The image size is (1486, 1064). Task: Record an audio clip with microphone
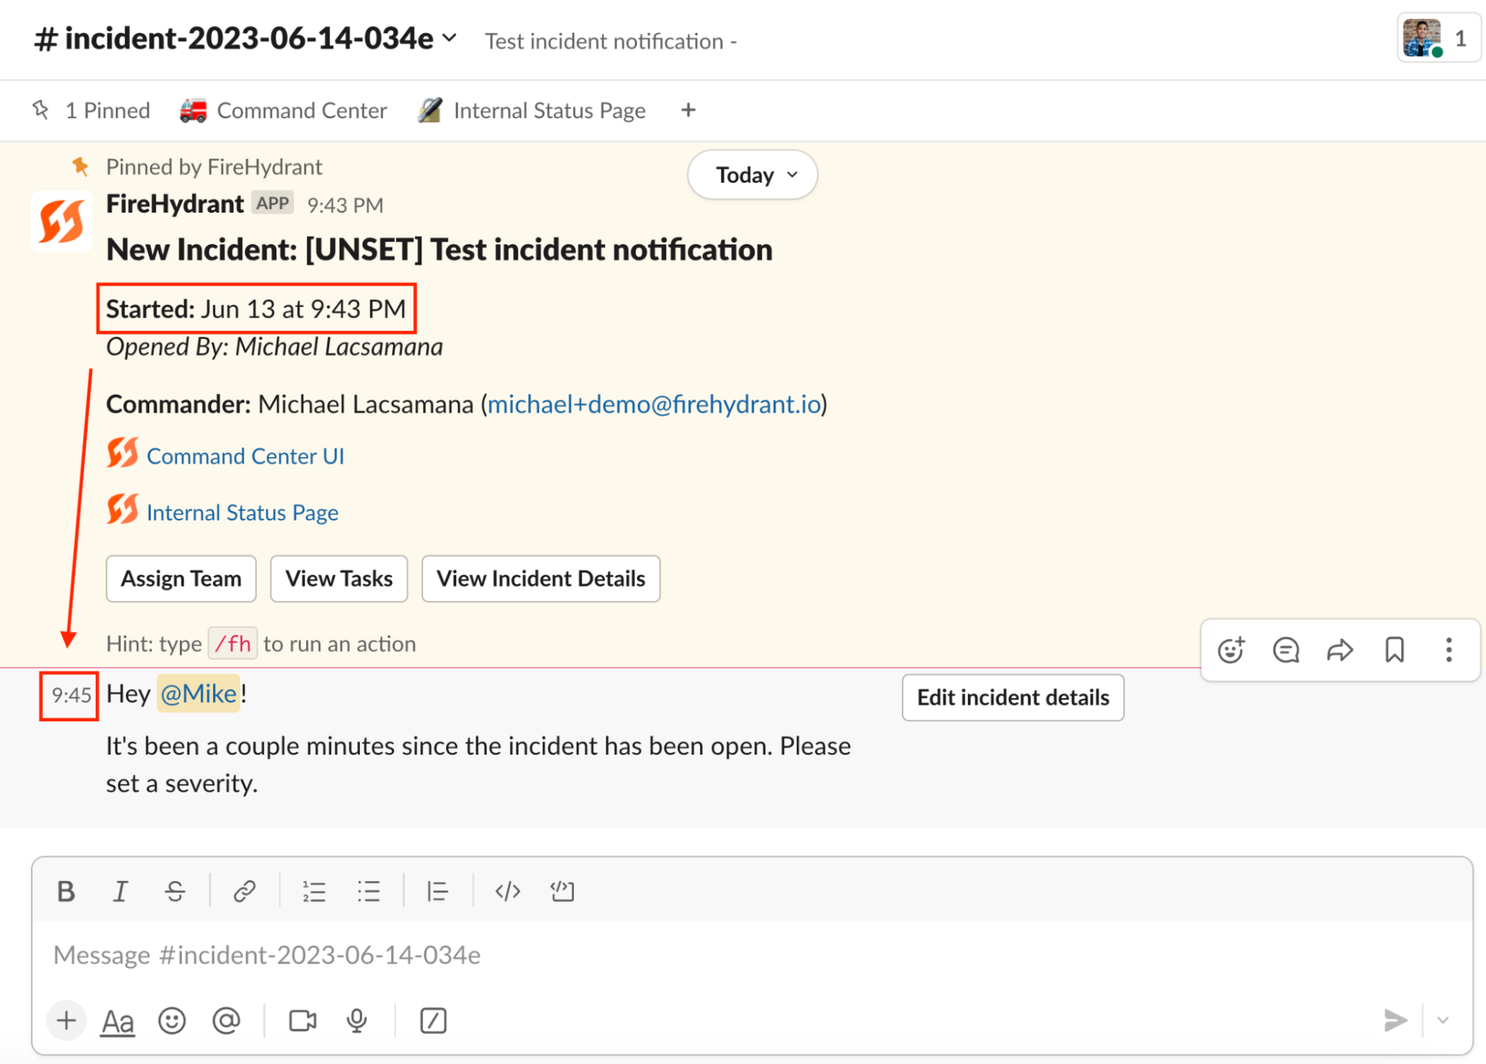coord(357,1020)
